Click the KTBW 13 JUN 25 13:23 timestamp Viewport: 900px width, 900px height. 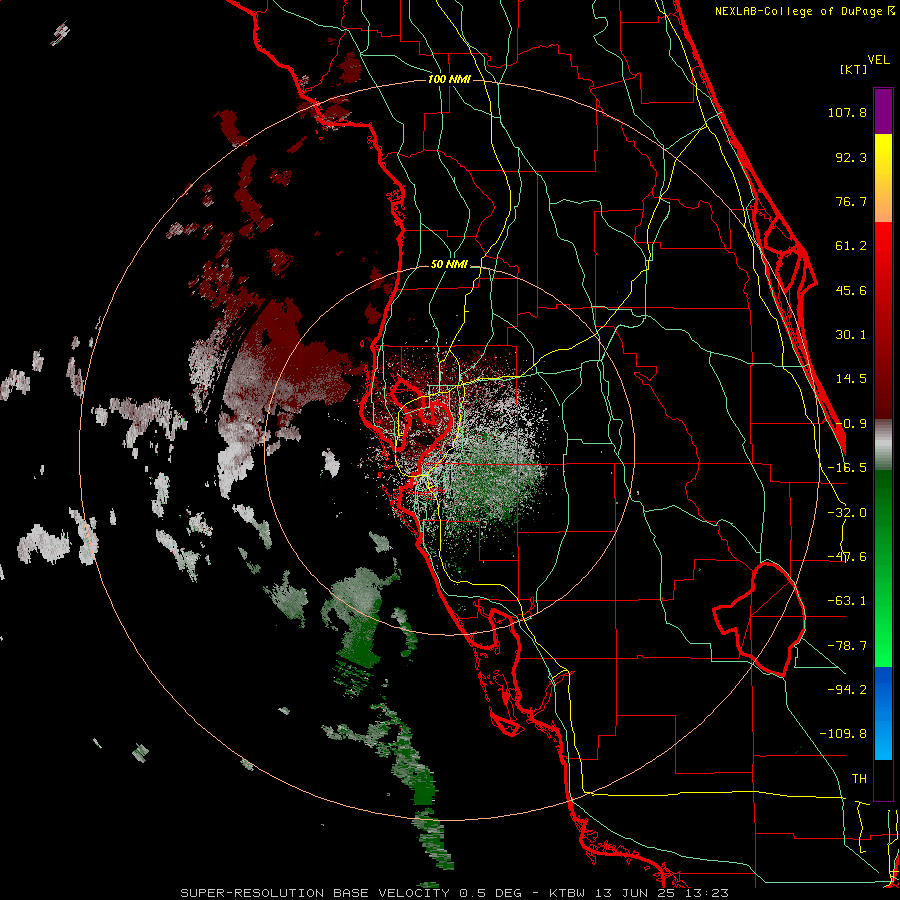[x=639, y=893]
